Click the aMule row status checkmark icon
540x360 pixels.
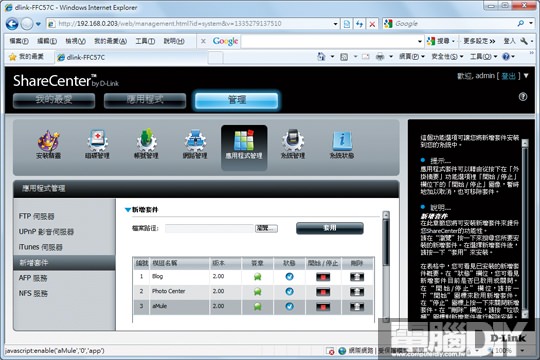290,306
